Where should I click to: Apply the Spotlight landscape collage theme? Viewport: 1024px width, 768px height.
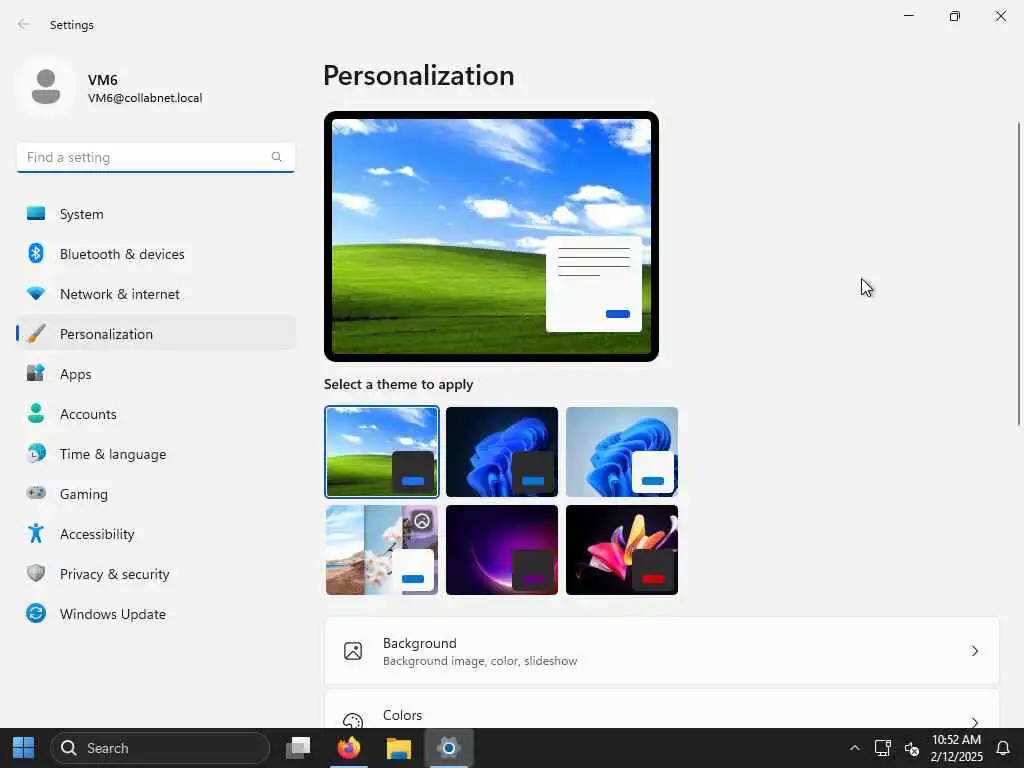pos(382,550)
